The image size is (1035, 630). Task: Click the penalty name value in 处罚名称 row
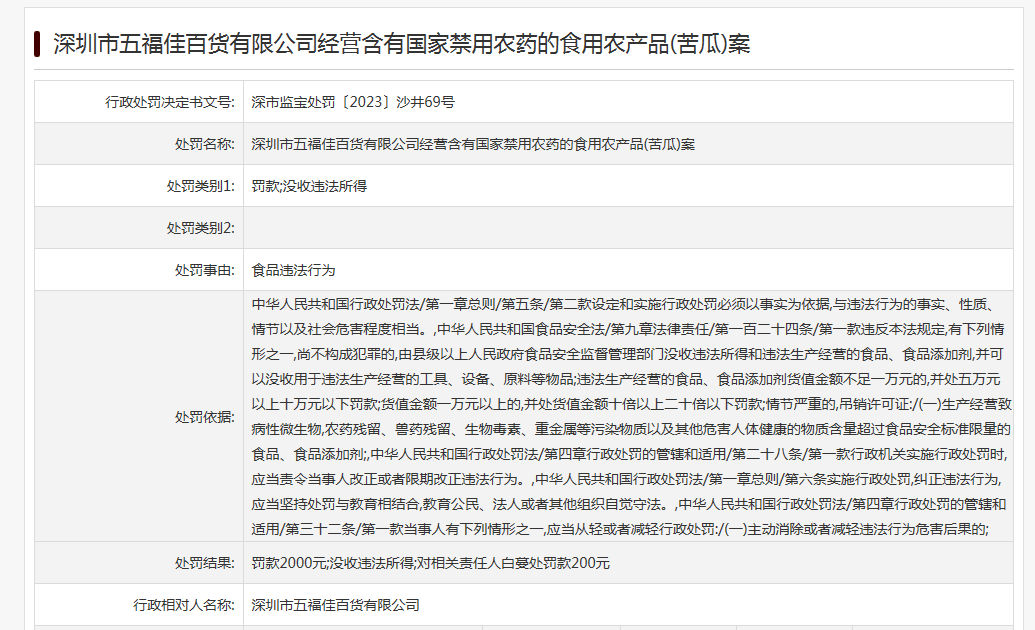pyautogui.click(x=473, y=144)
